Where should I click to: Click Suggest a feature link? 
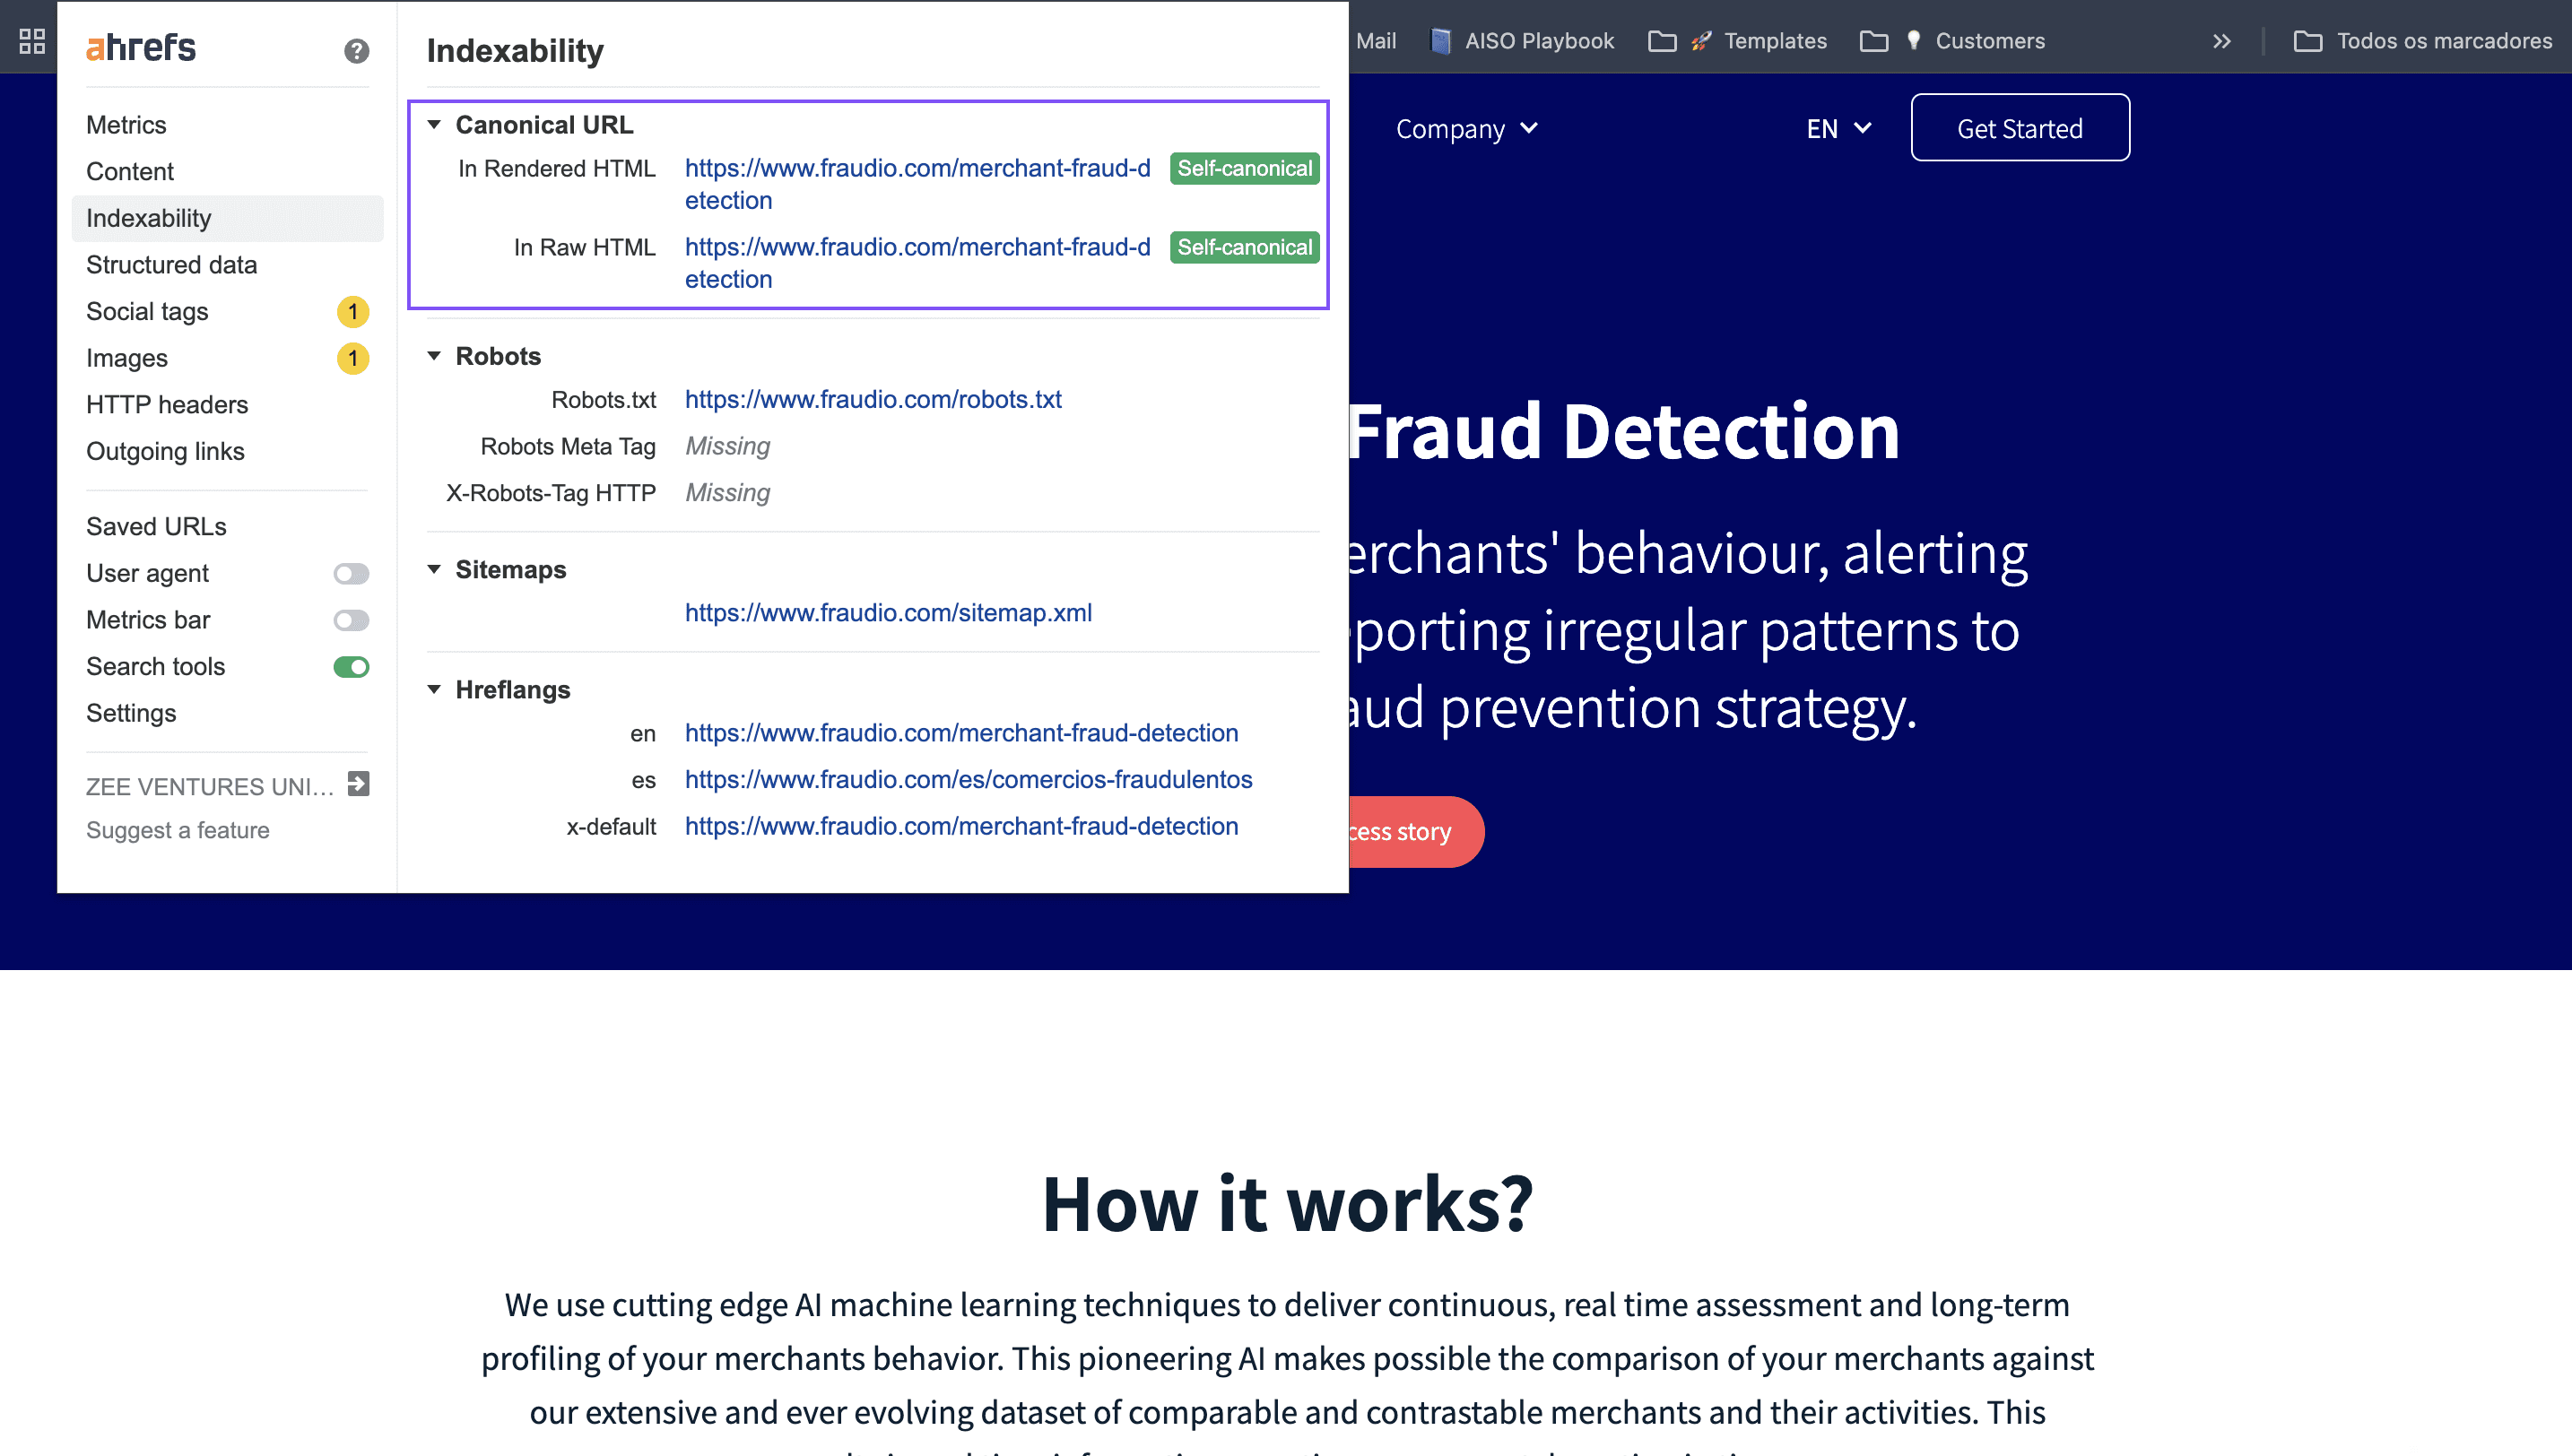(178, 831)
